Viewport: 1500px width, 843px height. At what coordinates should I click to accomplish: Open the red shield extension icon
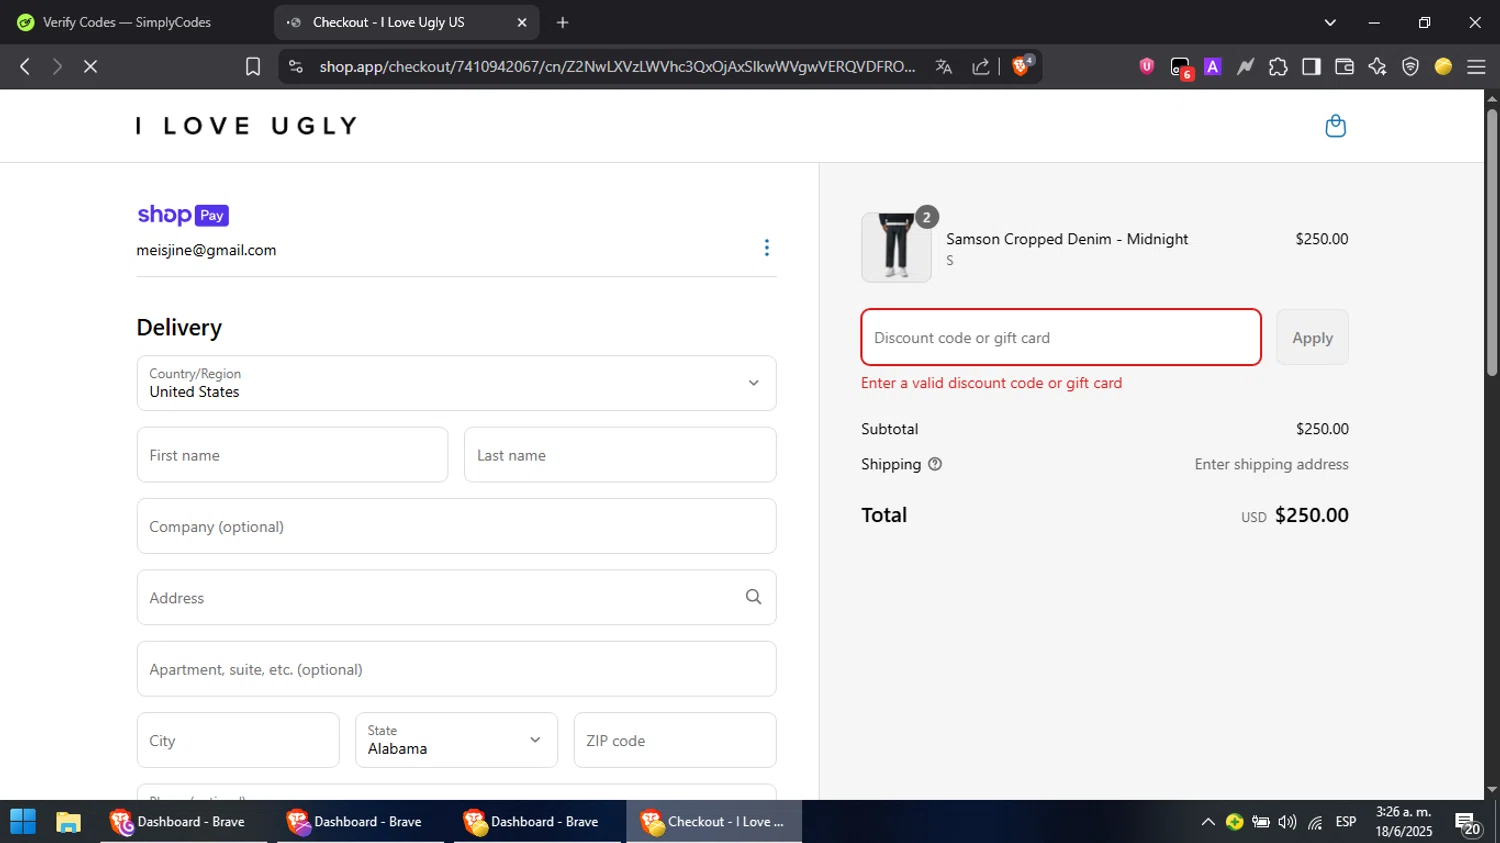1147,66
